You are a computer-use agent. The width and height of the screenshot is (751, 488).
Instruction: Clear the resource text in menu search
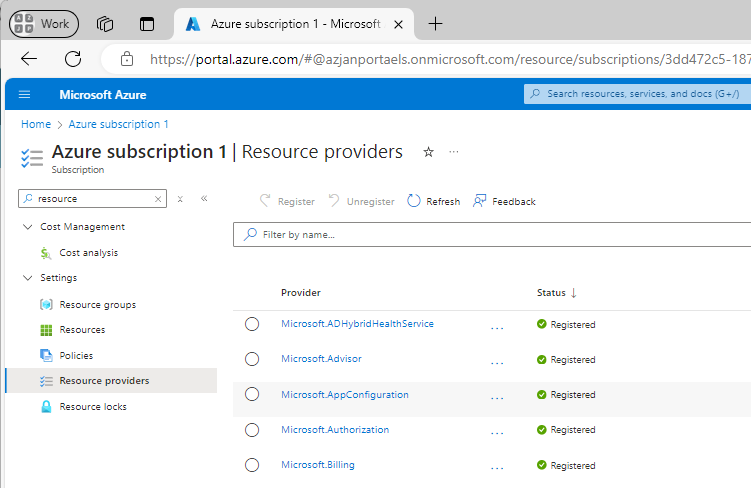coord(158,199)
